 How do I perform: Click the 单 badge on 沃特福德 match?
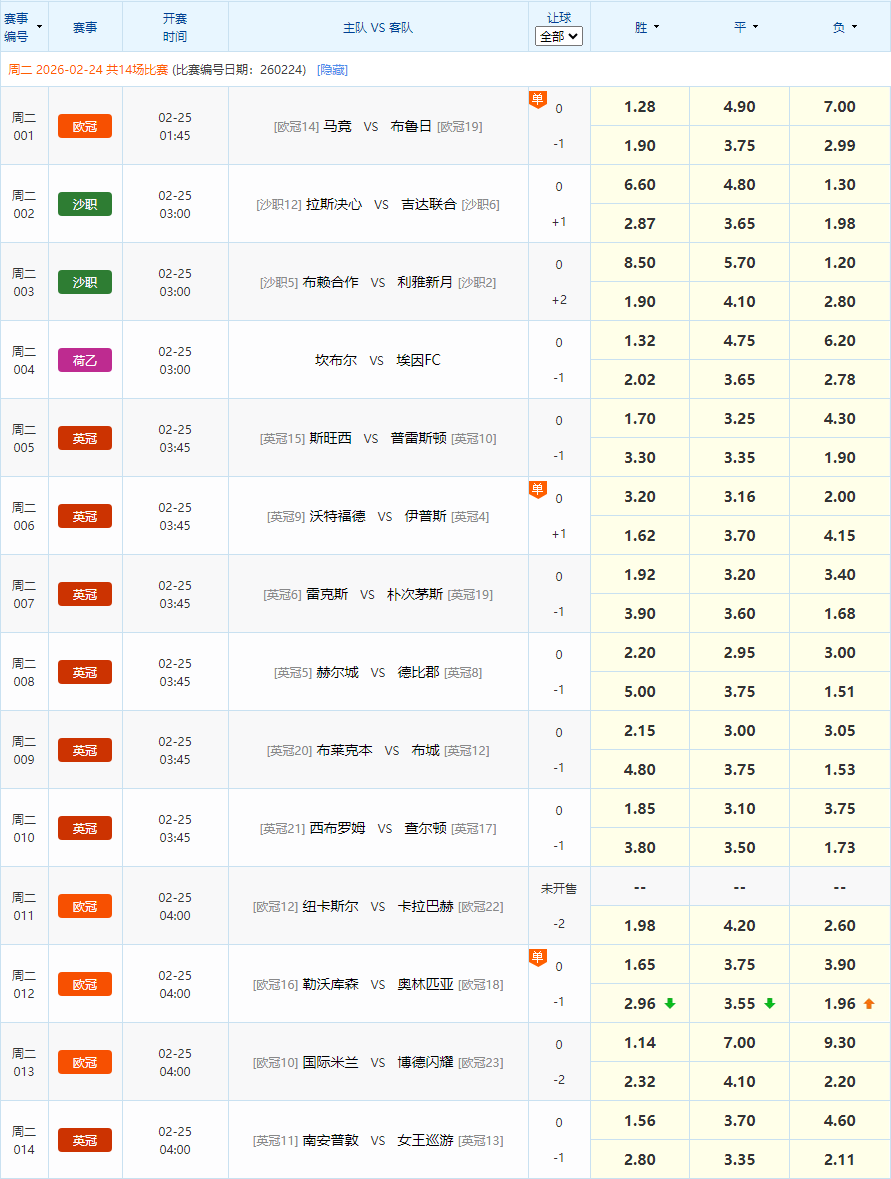coord(537,489)
